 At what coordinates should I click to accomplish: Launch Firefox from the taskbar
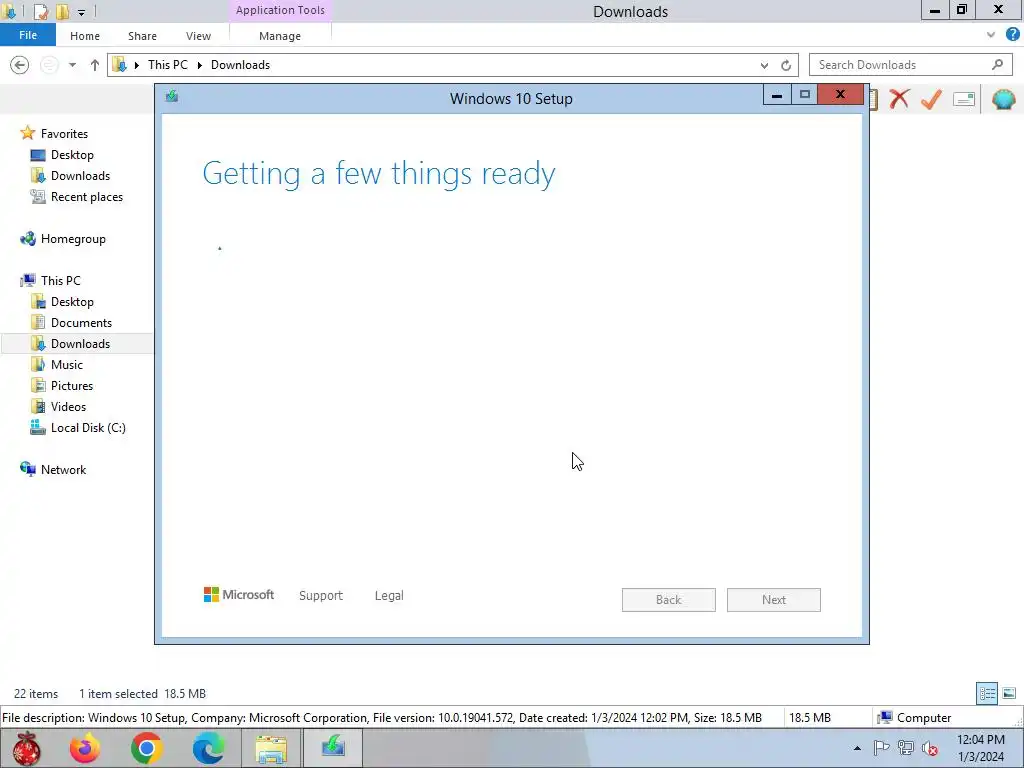(x=86, y=748)
